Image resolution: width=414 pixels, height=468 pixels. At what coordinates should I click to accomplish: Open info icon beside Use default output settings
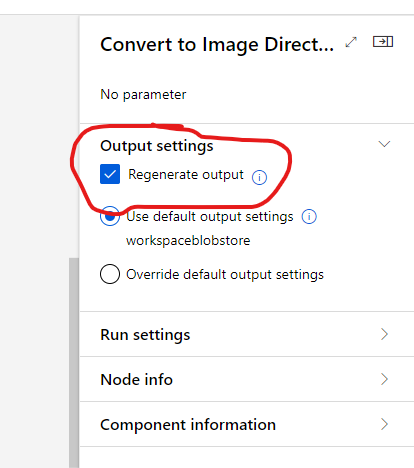[309, 217]
